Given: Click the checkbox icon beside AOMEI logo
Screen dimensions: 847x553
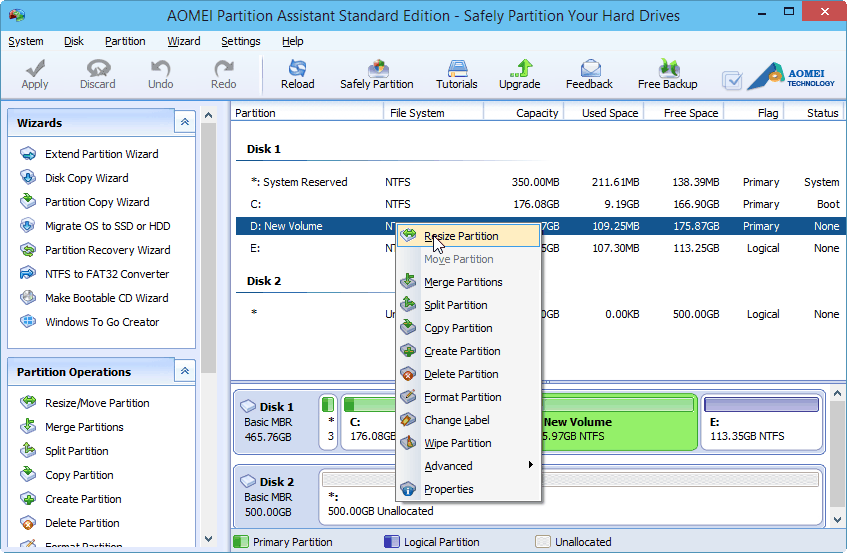Looking at the screenshot, I should [732, 81].
